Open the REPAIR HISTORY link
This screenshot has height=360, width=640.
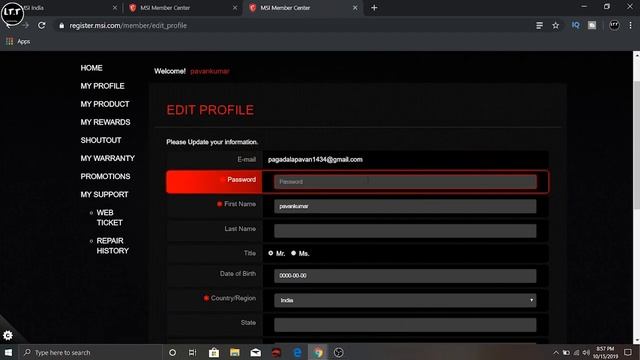[x=113, y=246]
